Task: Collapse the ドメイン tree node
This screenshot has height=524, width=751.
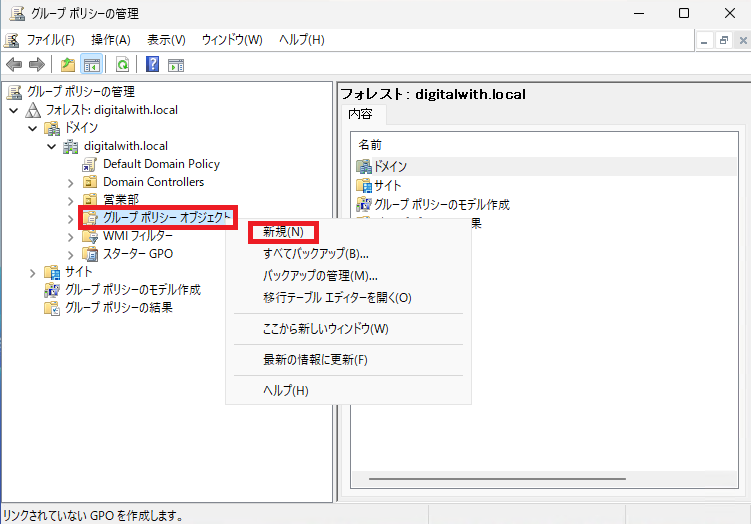Action: [33, 128]
